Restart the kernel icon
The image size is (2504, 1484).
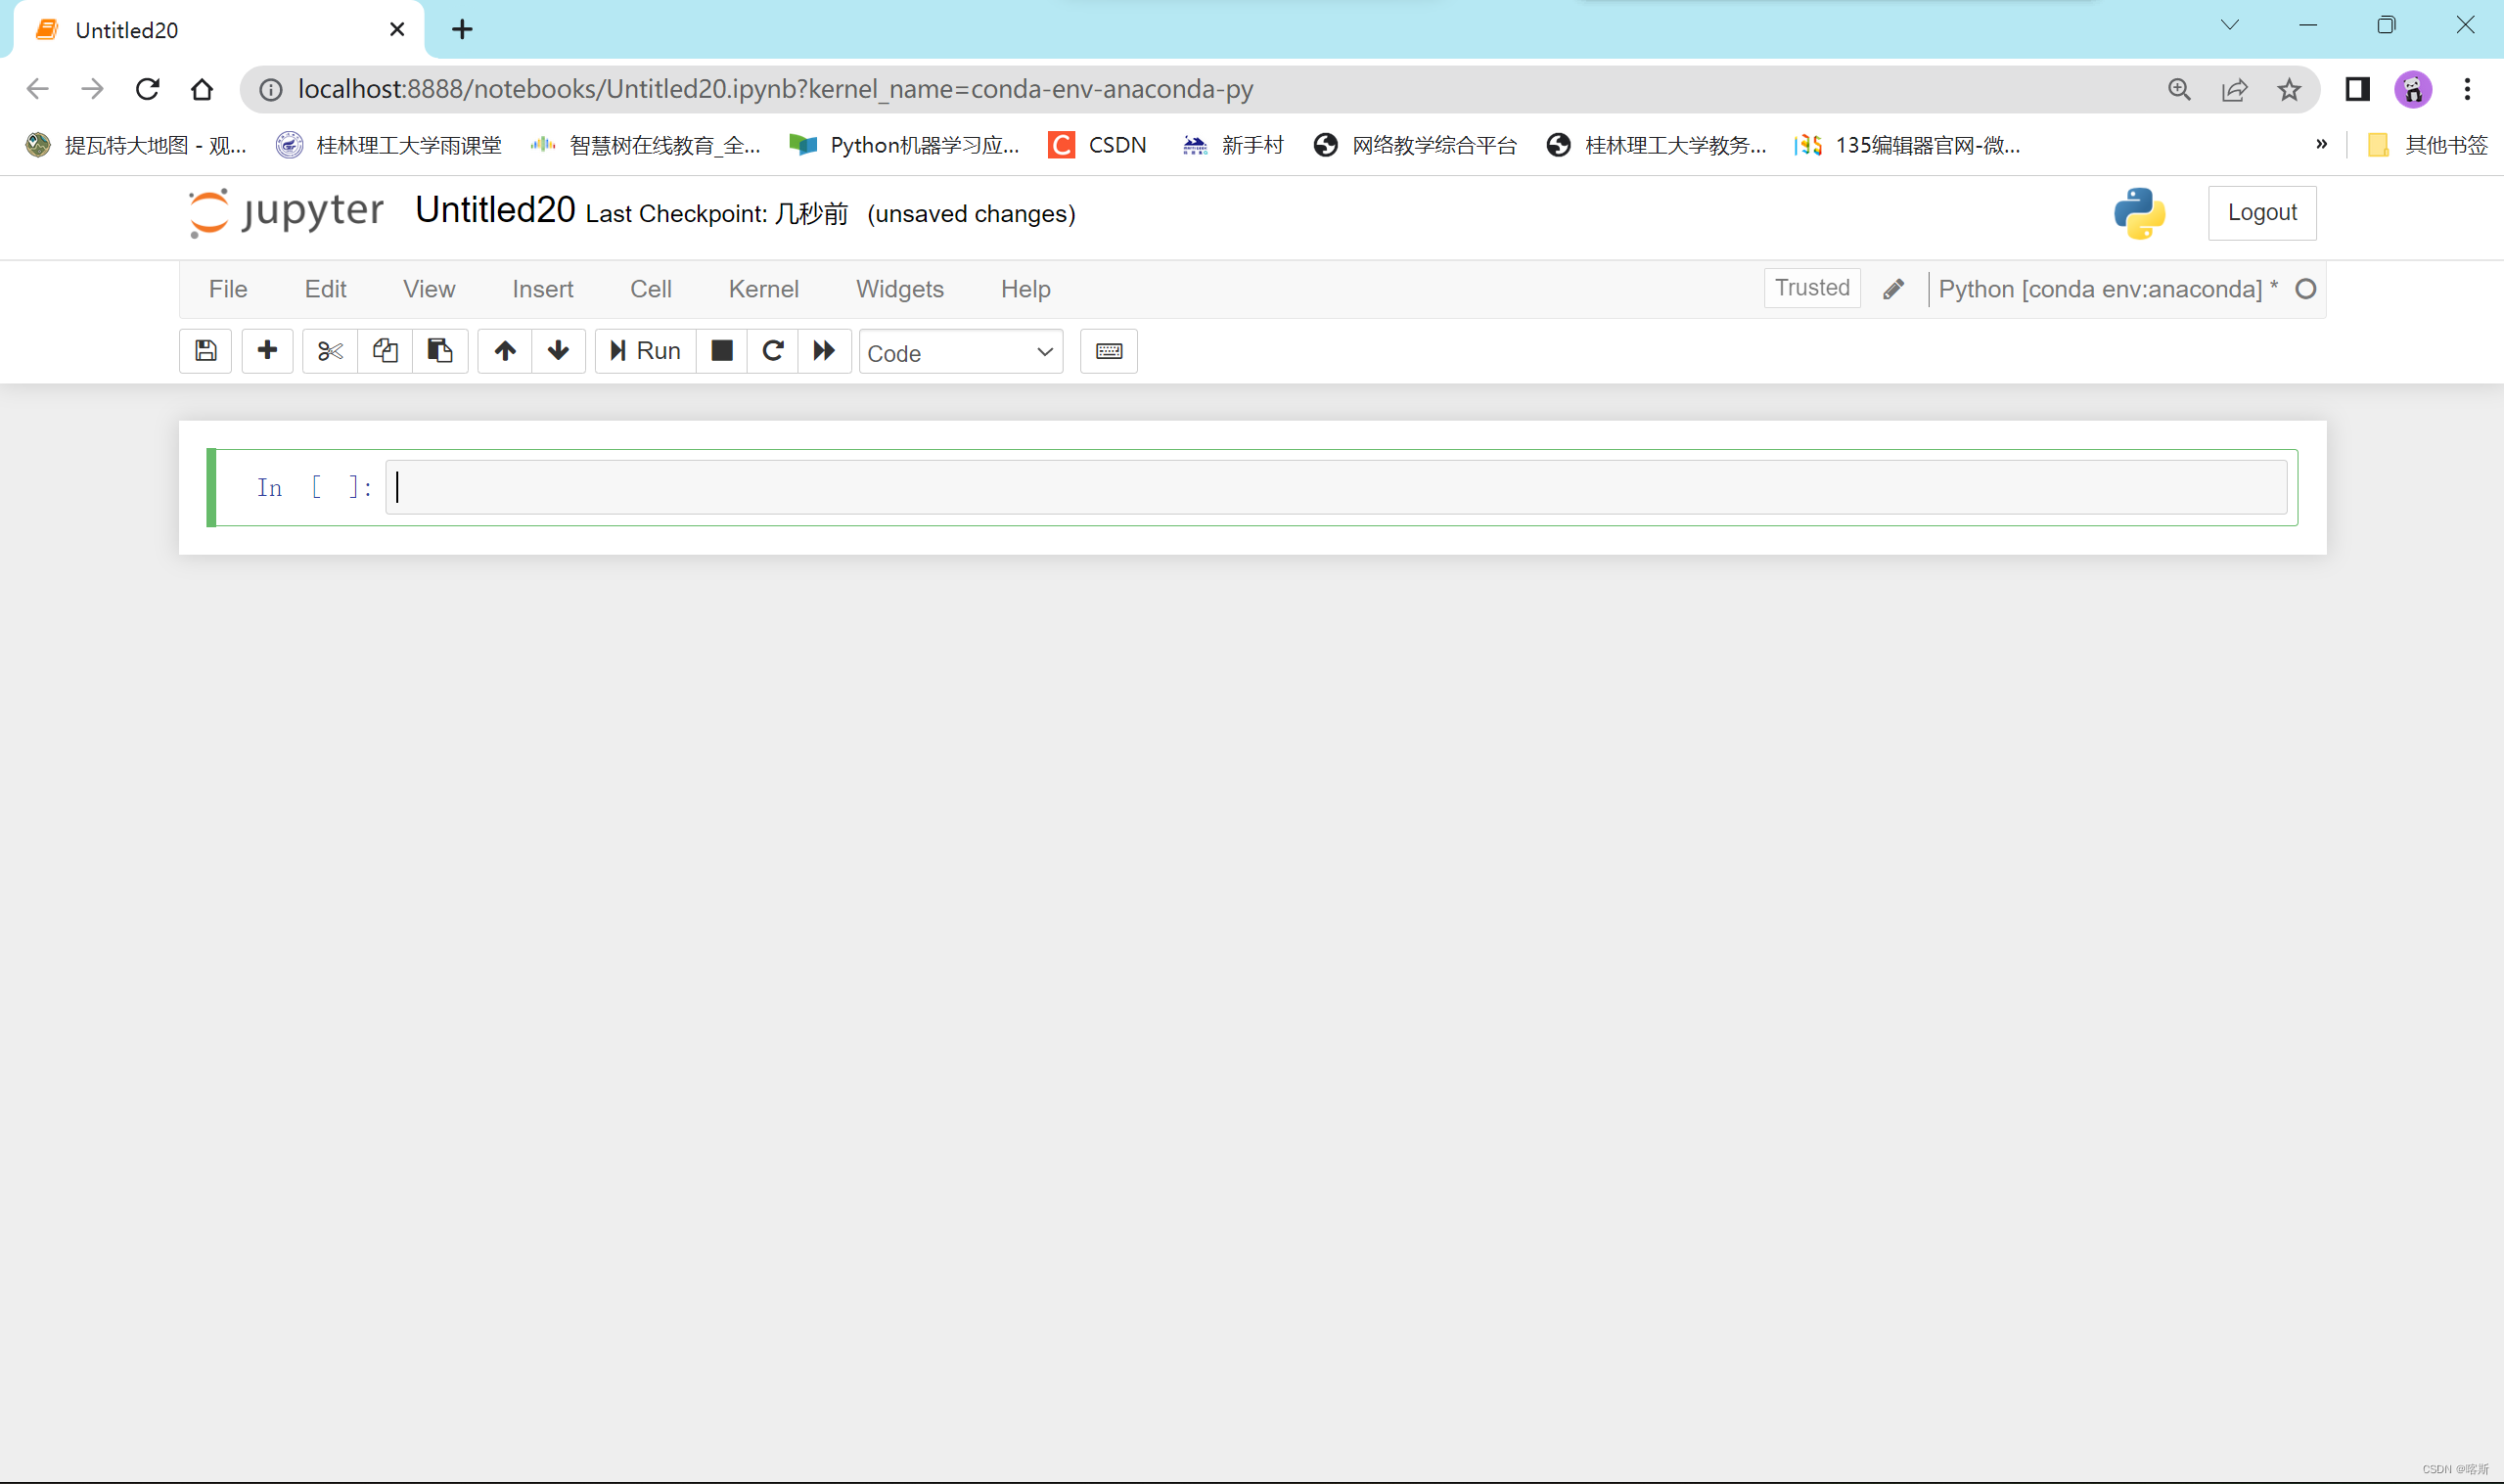pyautogui.click(x=773, y=351)
